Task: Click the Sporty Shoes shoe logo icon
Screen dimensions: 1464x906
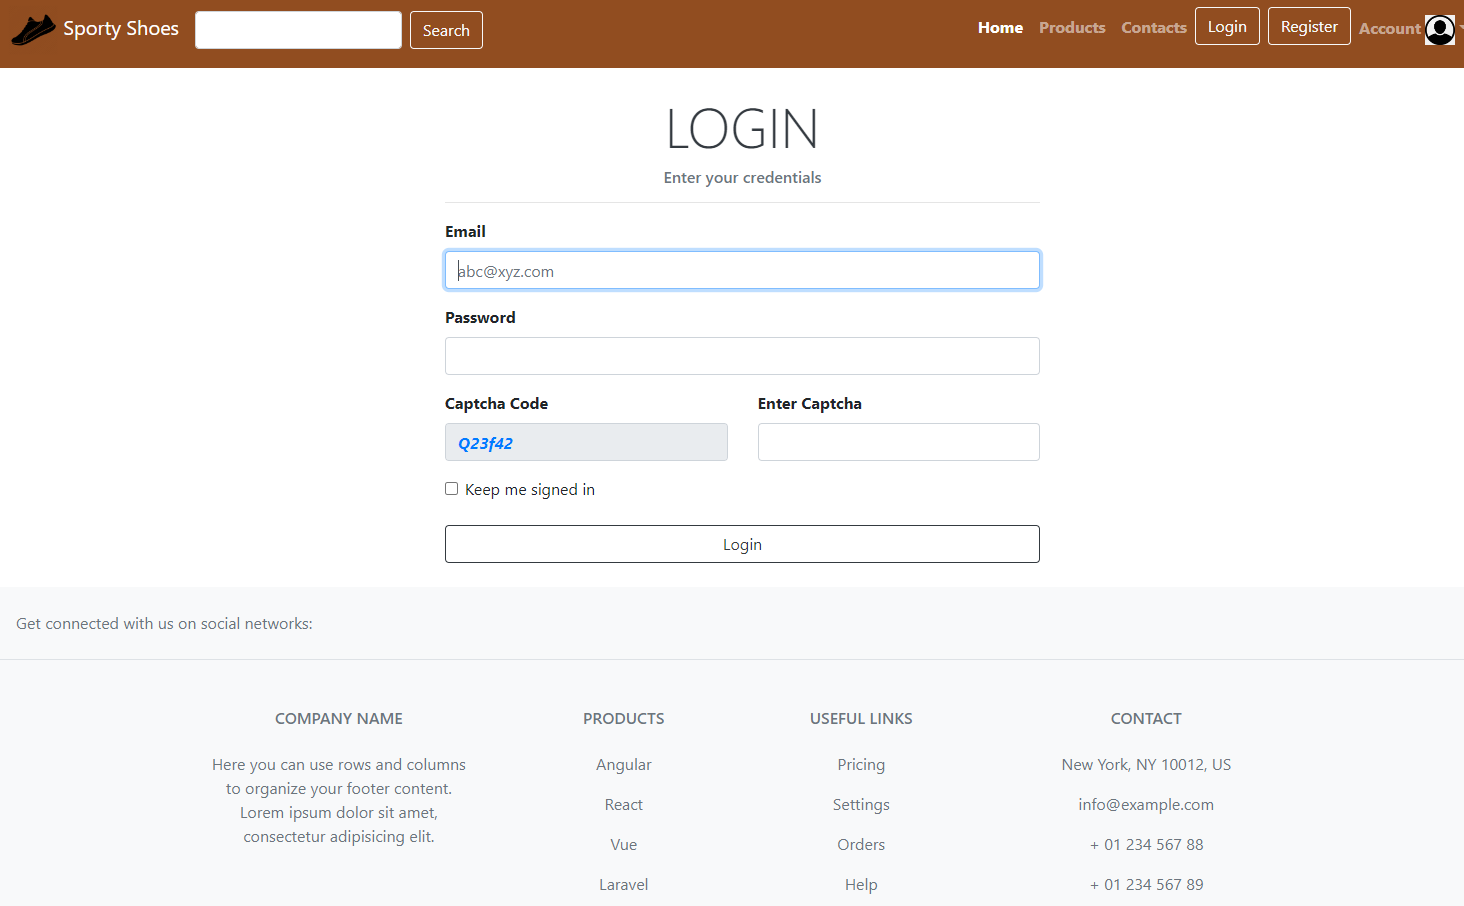Action: pyautogui.click(x=33, y=30)
